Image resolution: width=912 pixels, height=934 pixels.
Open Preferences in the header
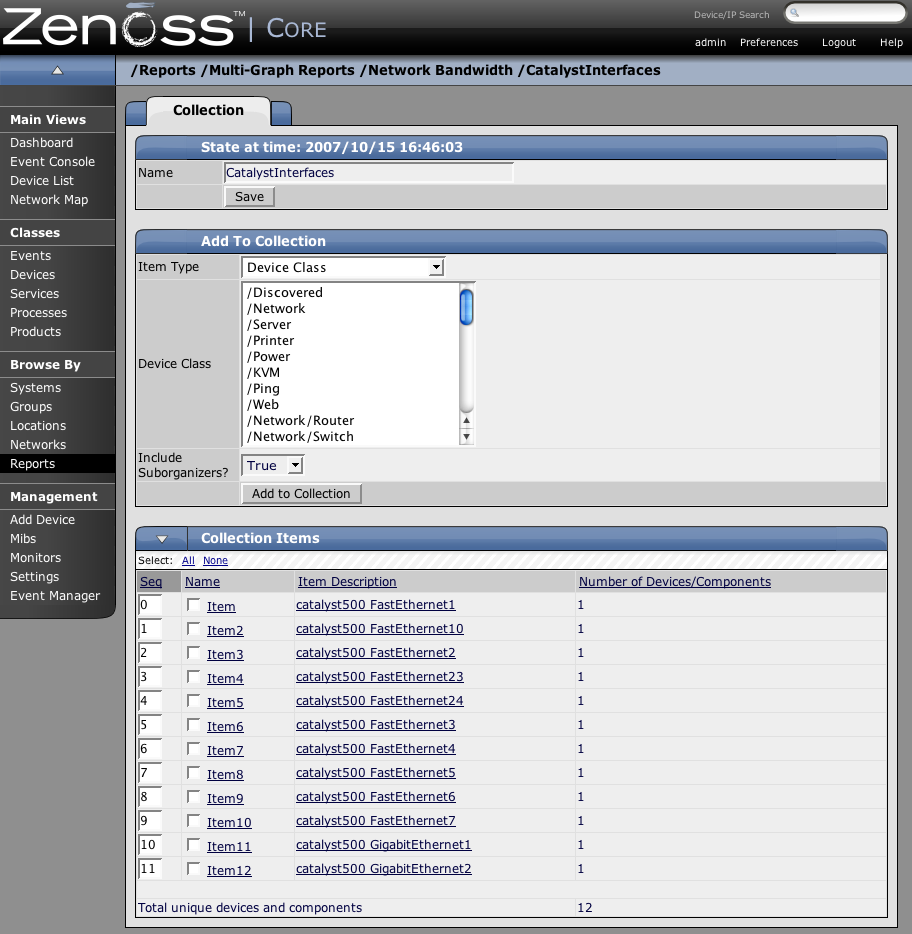pos(768,42)
